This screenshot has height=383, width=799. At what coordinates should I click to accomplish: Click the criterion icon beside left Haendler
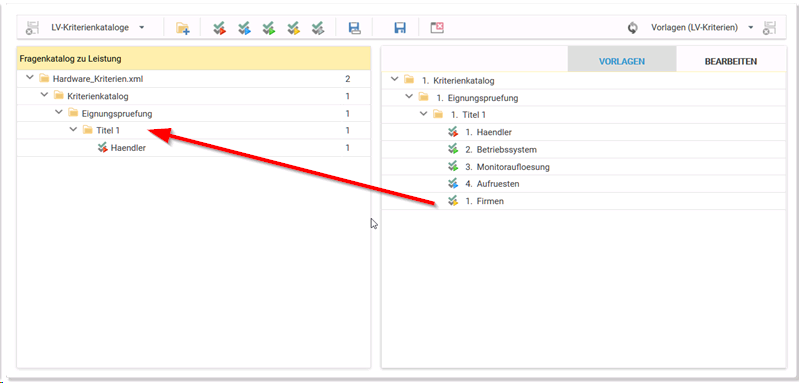[102, 148]
